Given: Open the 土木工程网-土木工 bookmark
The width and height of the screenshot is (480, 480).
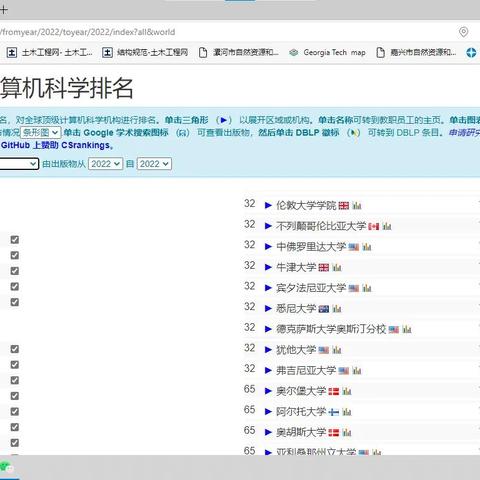Looking at the screenshot, I should click(50, 53).
